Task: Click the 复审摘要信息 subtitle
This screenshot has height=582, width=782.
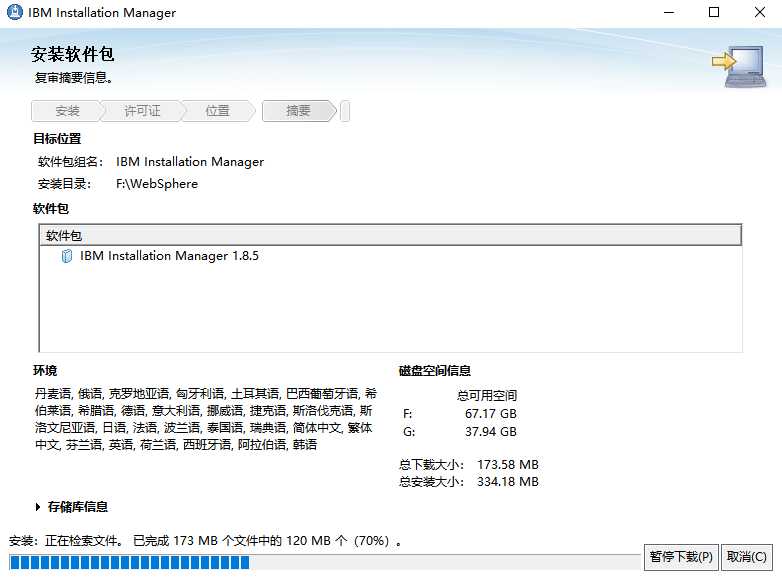Action: (x=74, y=77)
